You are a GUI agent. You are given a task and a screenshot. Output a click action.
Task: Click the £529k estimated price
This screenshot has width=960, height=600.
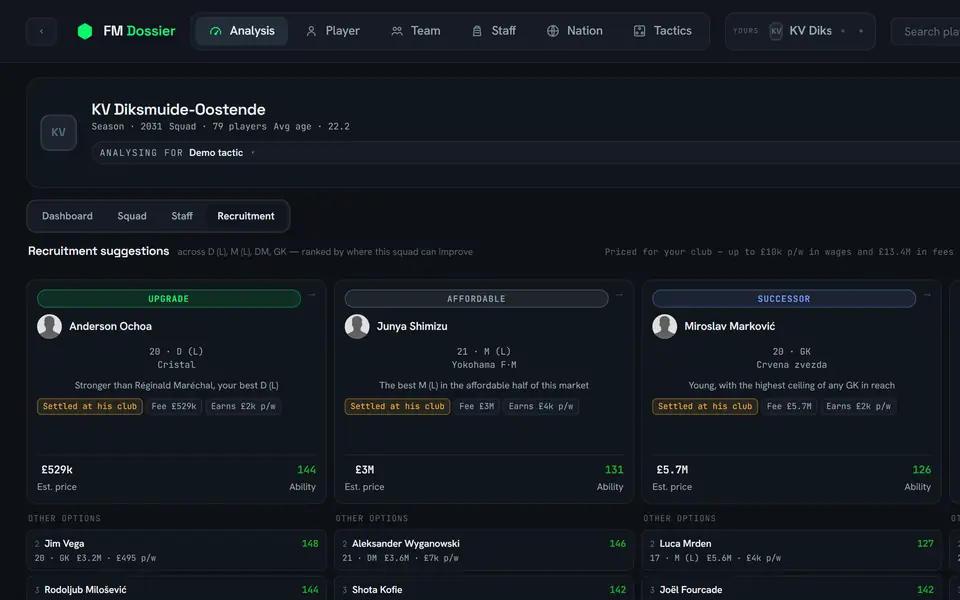coord(57,470)
